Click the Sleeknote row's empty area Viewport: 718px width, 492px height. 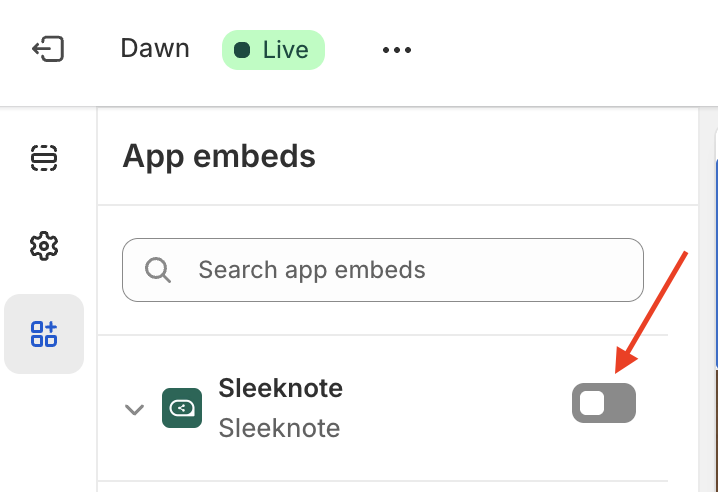click(x=456, y=408)
